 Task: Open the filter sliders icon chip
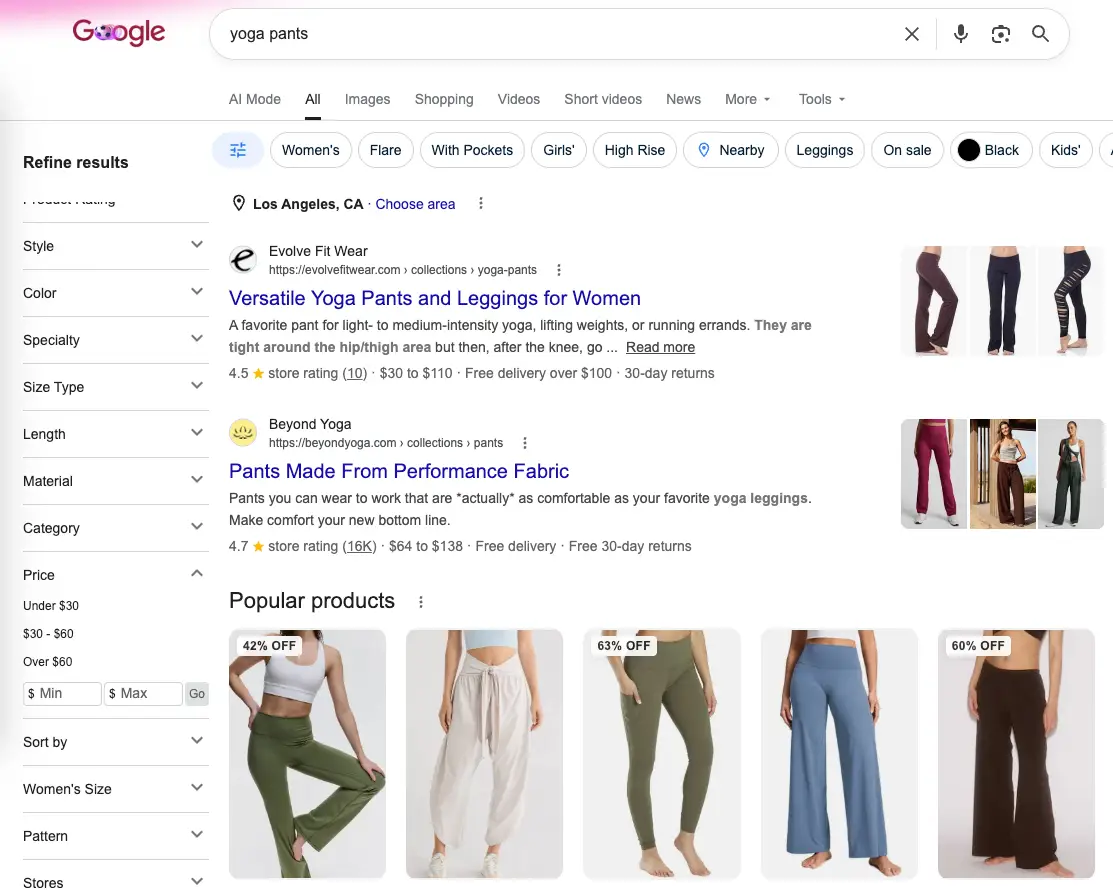[x=238, y=151]
